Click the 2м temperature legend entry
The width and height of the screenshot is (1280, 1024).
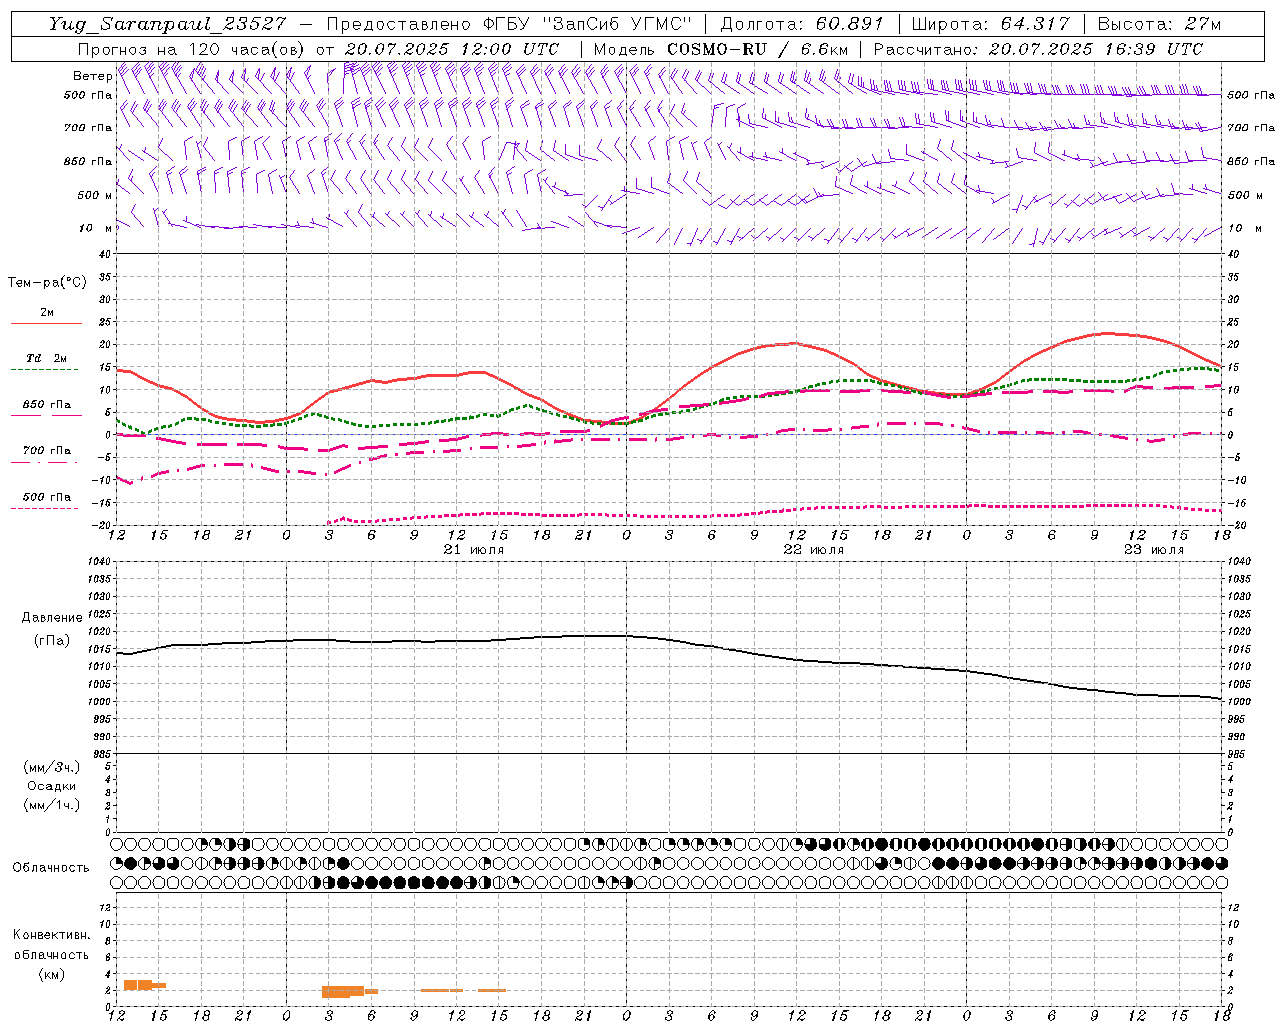(x=47, y=312)
